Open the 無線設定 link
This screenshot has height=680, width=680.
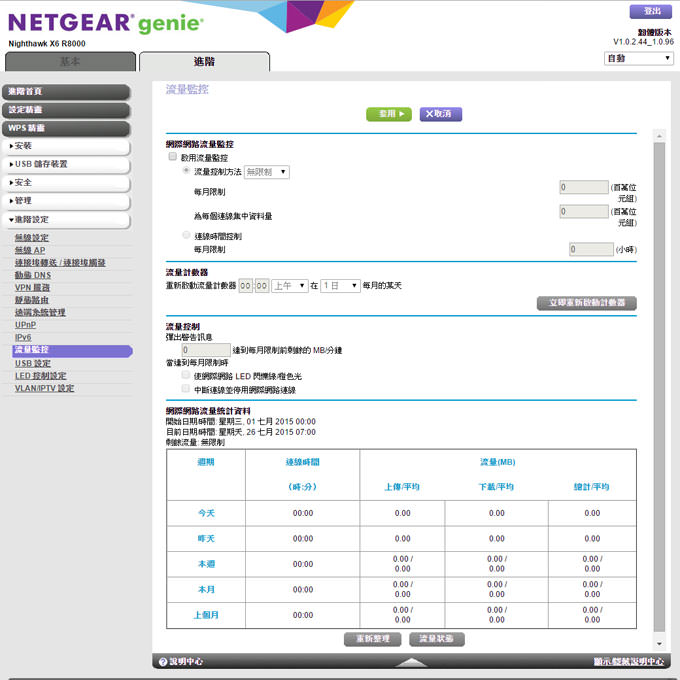click(32, 238)
